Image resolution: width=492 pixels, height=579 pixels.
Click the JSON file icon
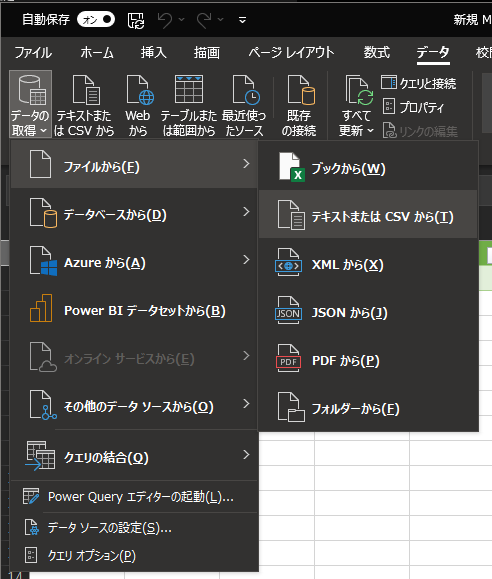(288, 311)
